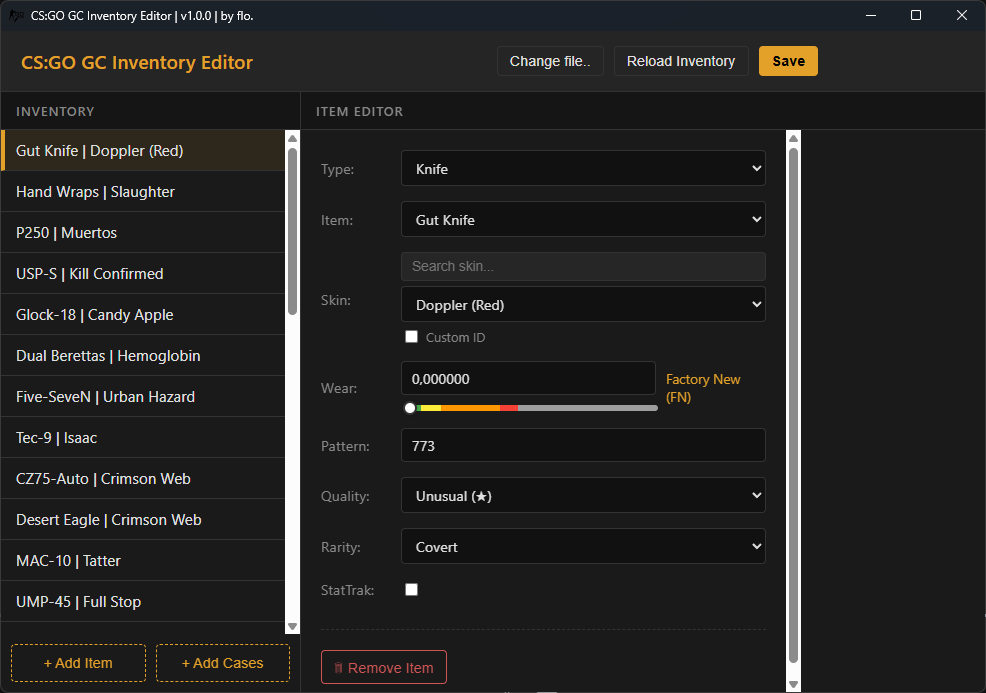Open the Type dropdown
This screenshot has height=693, width=986.
point(583,168)
